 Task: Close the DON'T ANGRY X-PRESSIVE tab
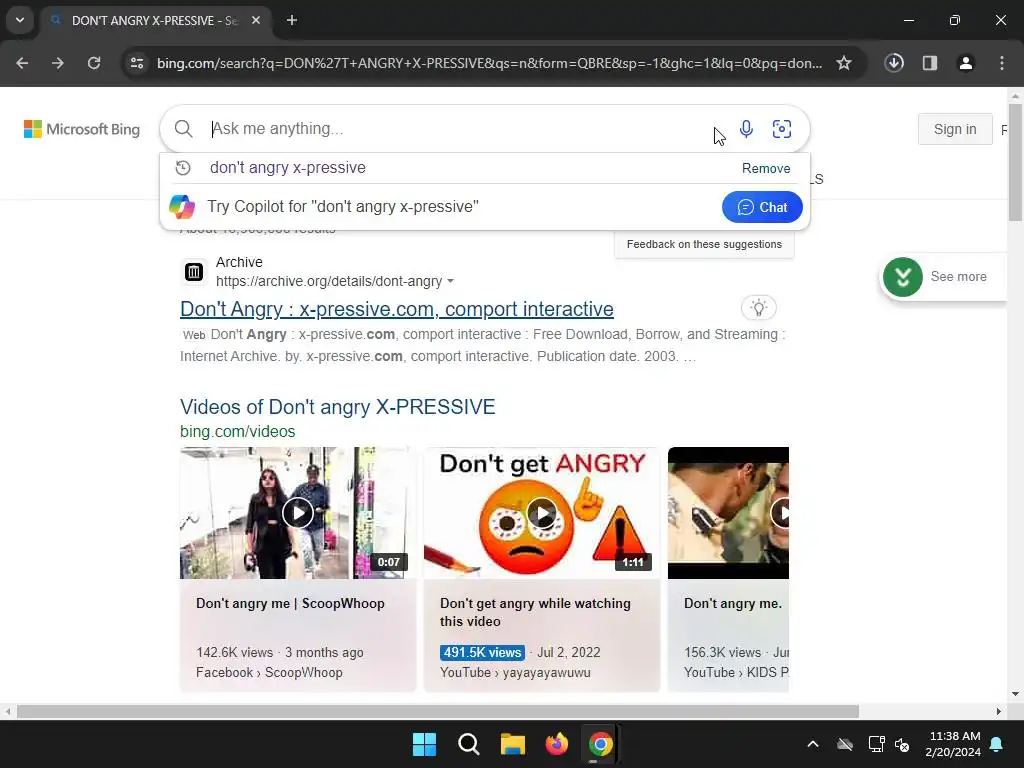coord(256,20)
